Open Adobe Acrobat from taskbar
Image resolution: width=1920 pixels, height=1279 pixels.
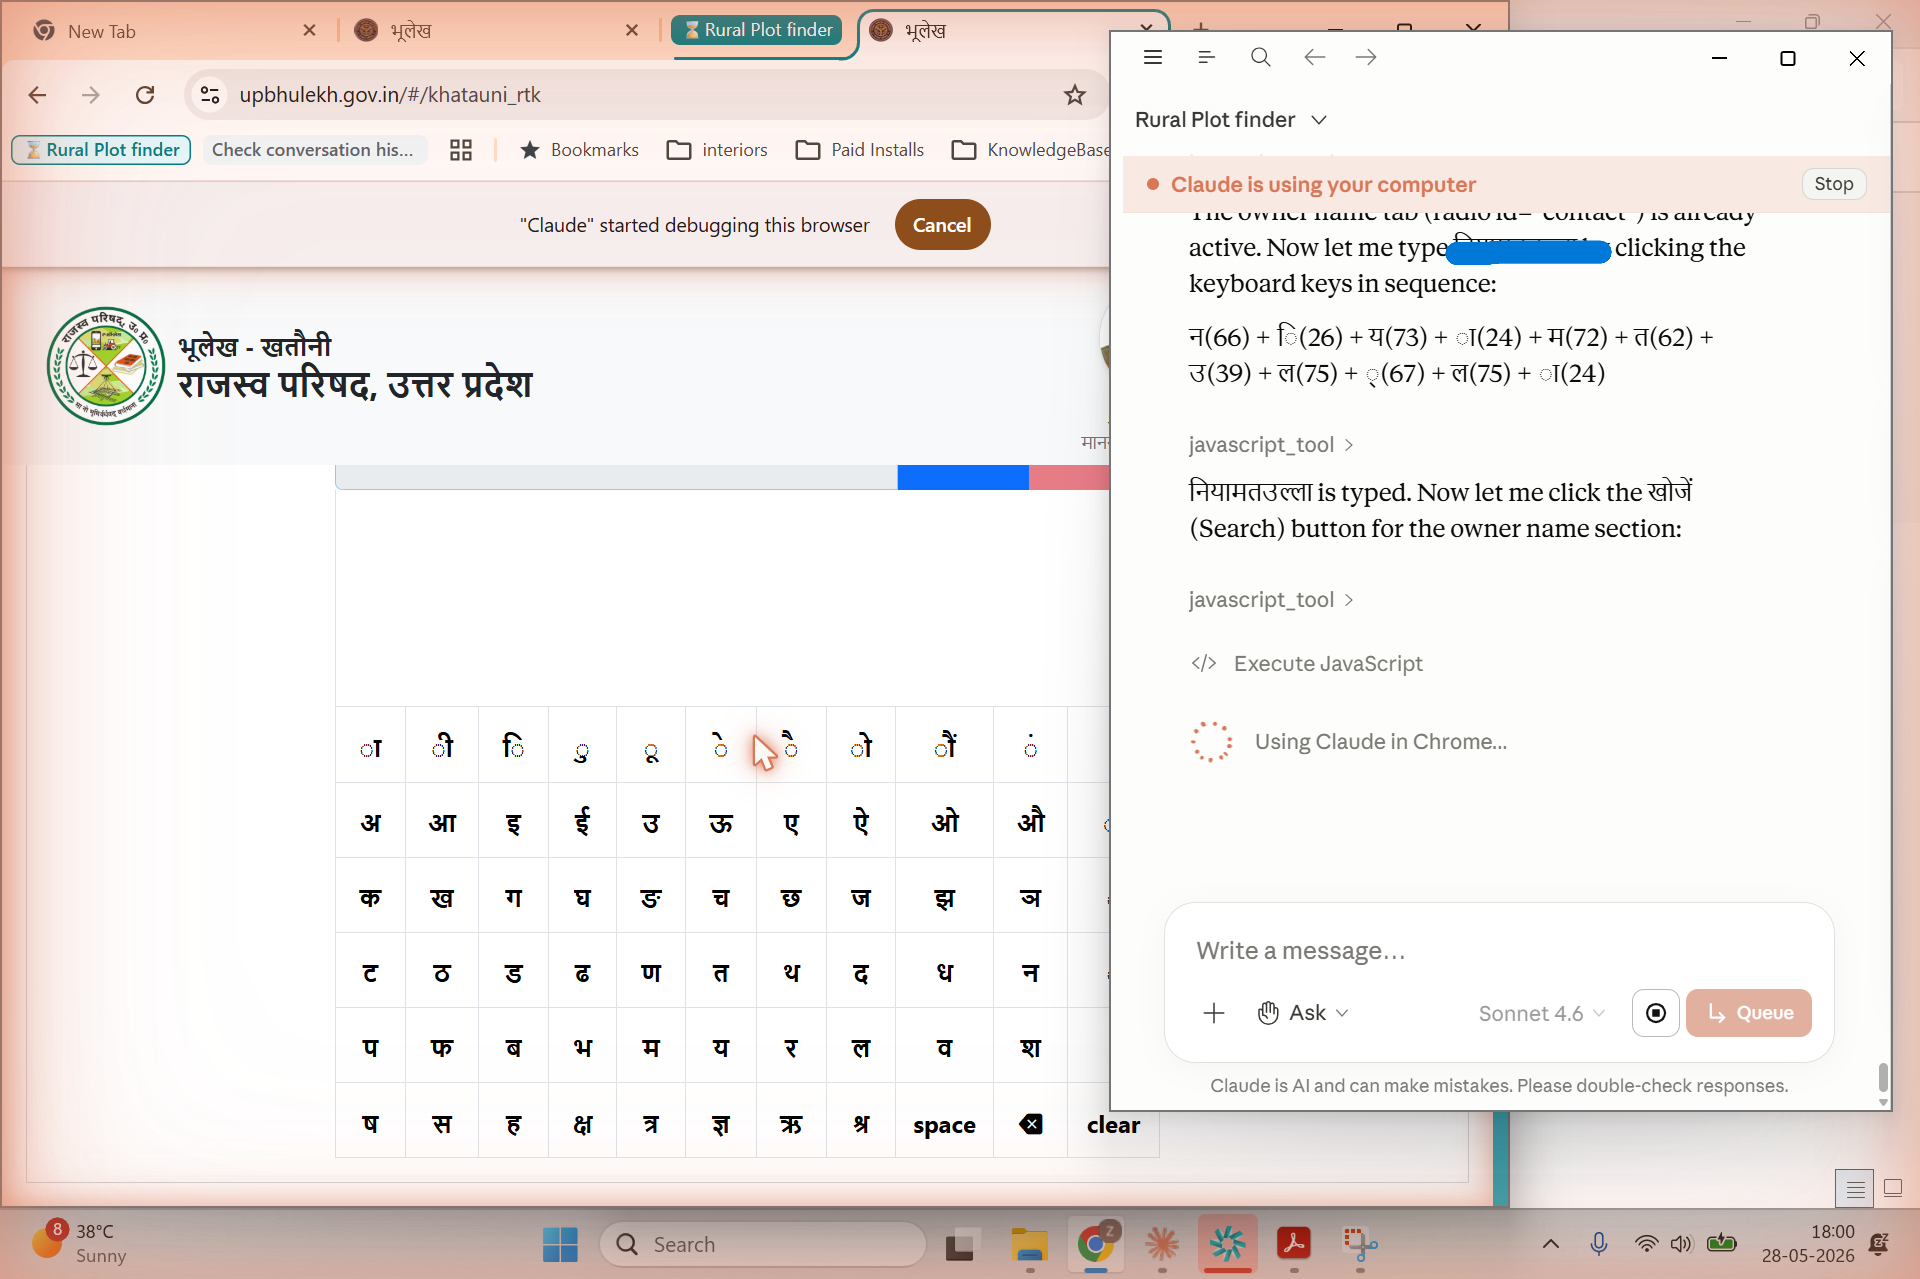(1294, 1245)
